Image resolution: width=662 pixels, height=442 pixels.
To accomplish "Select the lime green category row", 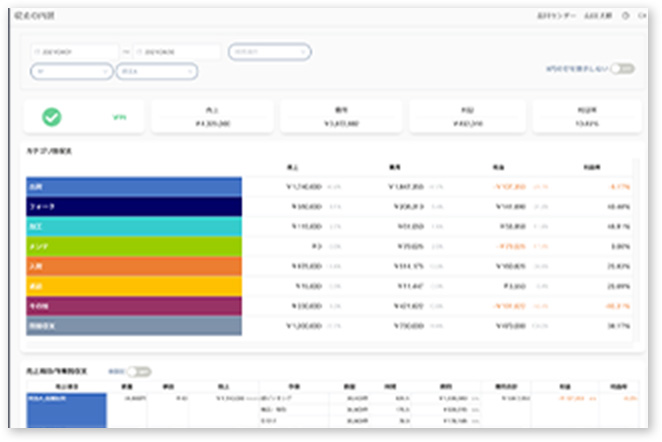I will 134,246.
